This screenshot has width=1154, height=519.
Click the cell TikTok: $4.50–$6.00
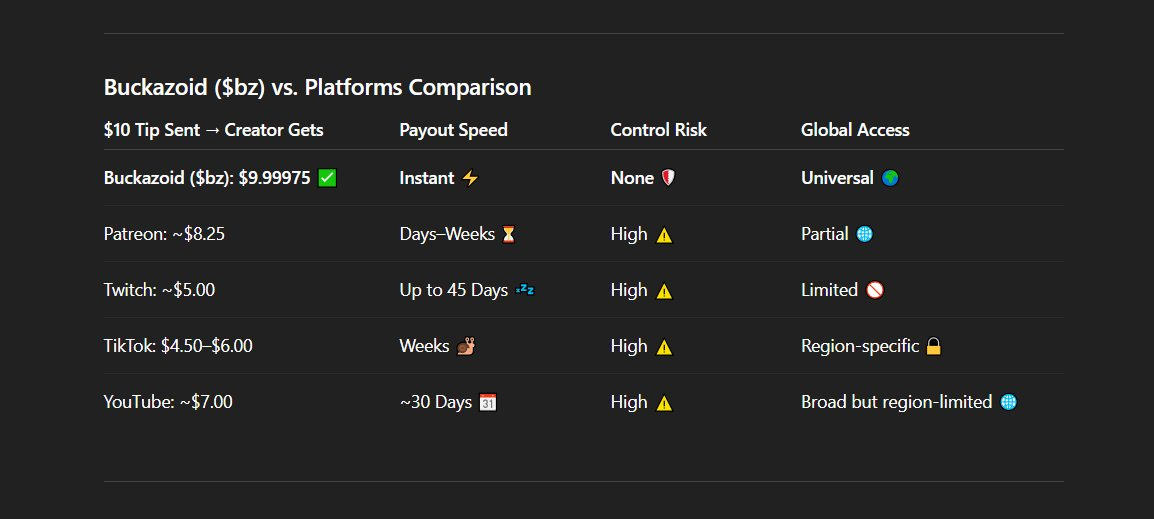pyautogui.click(x=178, y=346)
